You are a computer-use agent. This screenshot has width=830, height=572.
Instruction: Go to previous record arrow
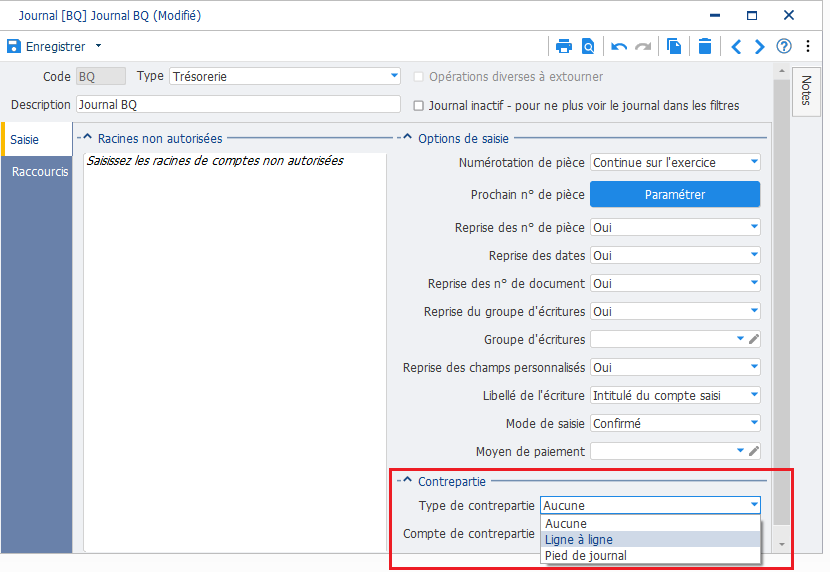pos(736,46)
